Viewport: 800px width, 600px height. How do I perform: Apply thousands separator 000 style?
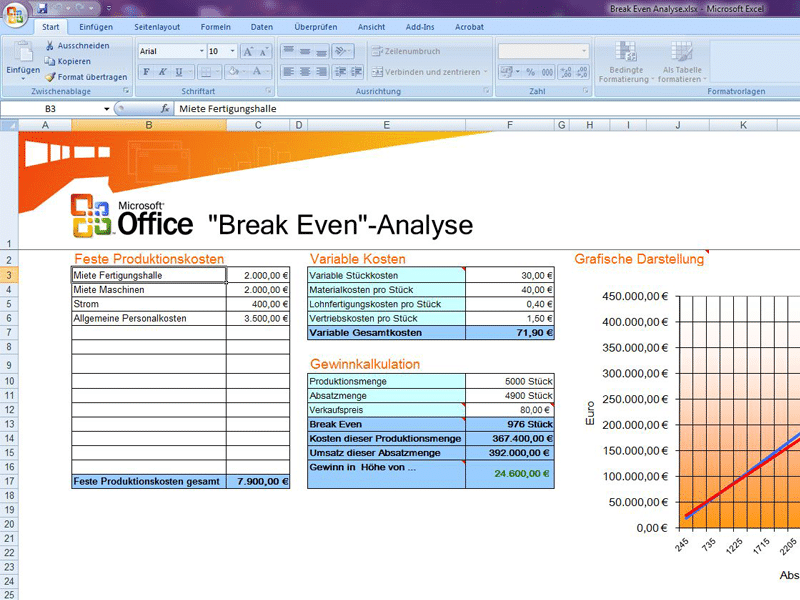click(547, 72)
